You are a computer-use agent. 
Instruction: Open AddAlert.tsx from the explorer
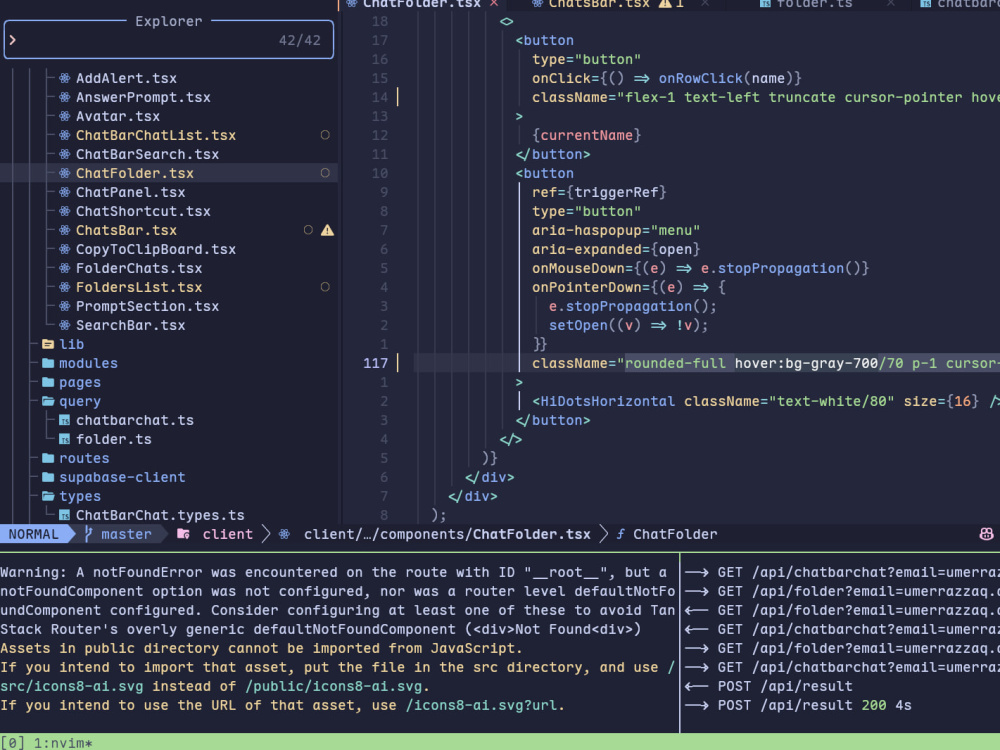pos(126,78)
